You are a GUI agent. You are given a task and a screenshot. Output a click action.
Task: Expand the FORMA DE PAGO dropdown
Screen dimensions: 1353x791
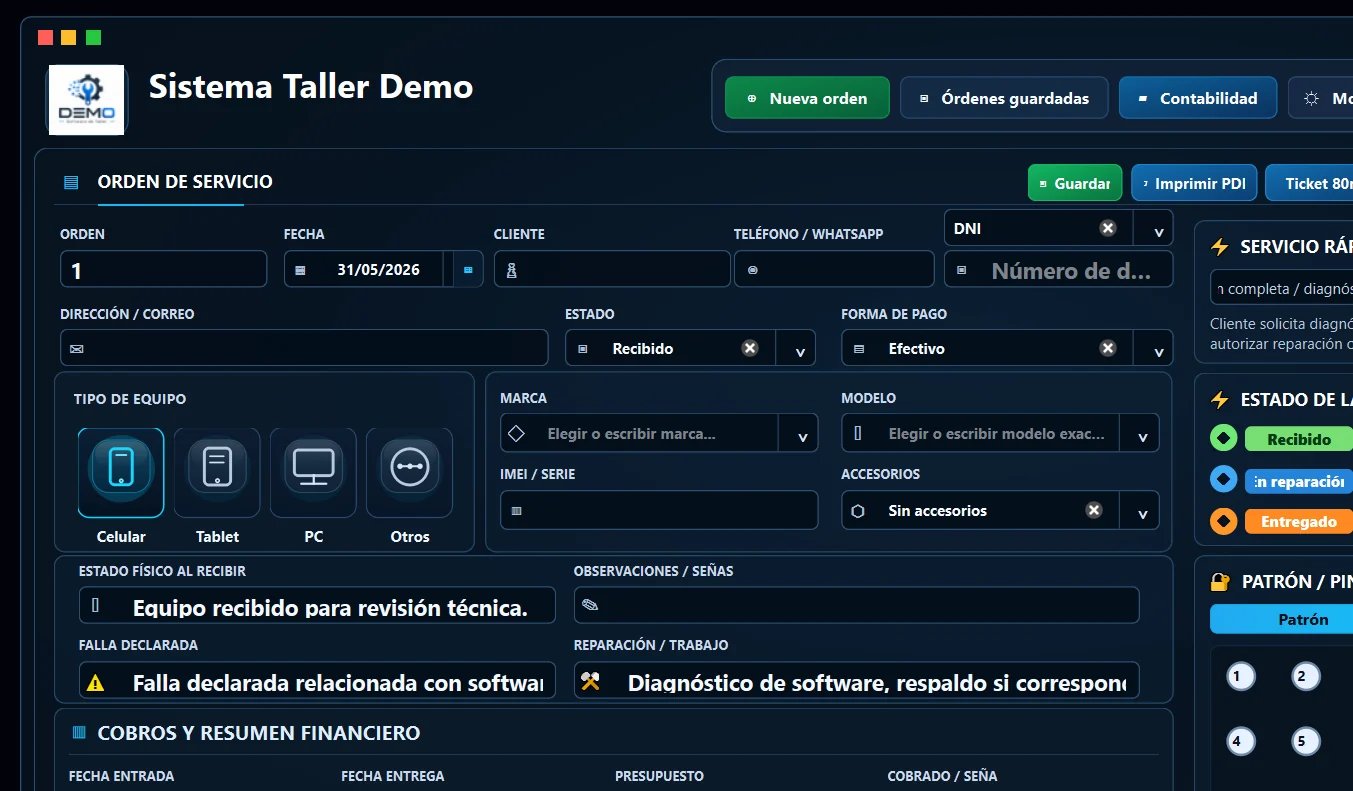(x=1158, y=349)
